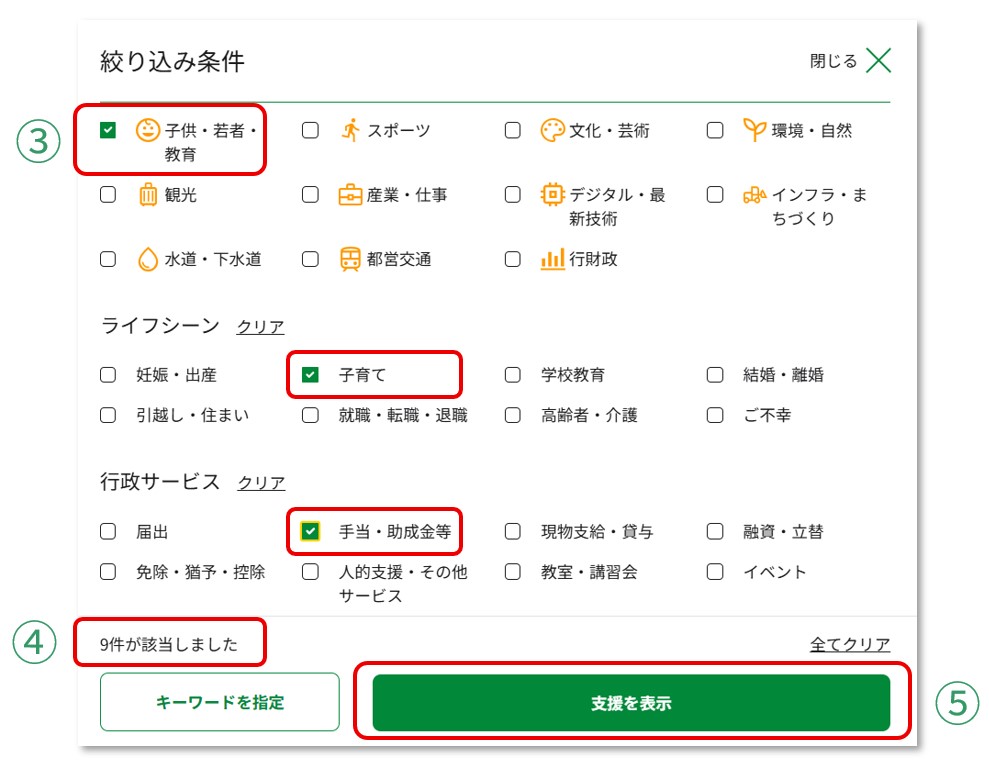The width and height of the screenshot is (989, 767).
Task: Click the water drop 水道・下水道 icon
Action: click(148, 259)
